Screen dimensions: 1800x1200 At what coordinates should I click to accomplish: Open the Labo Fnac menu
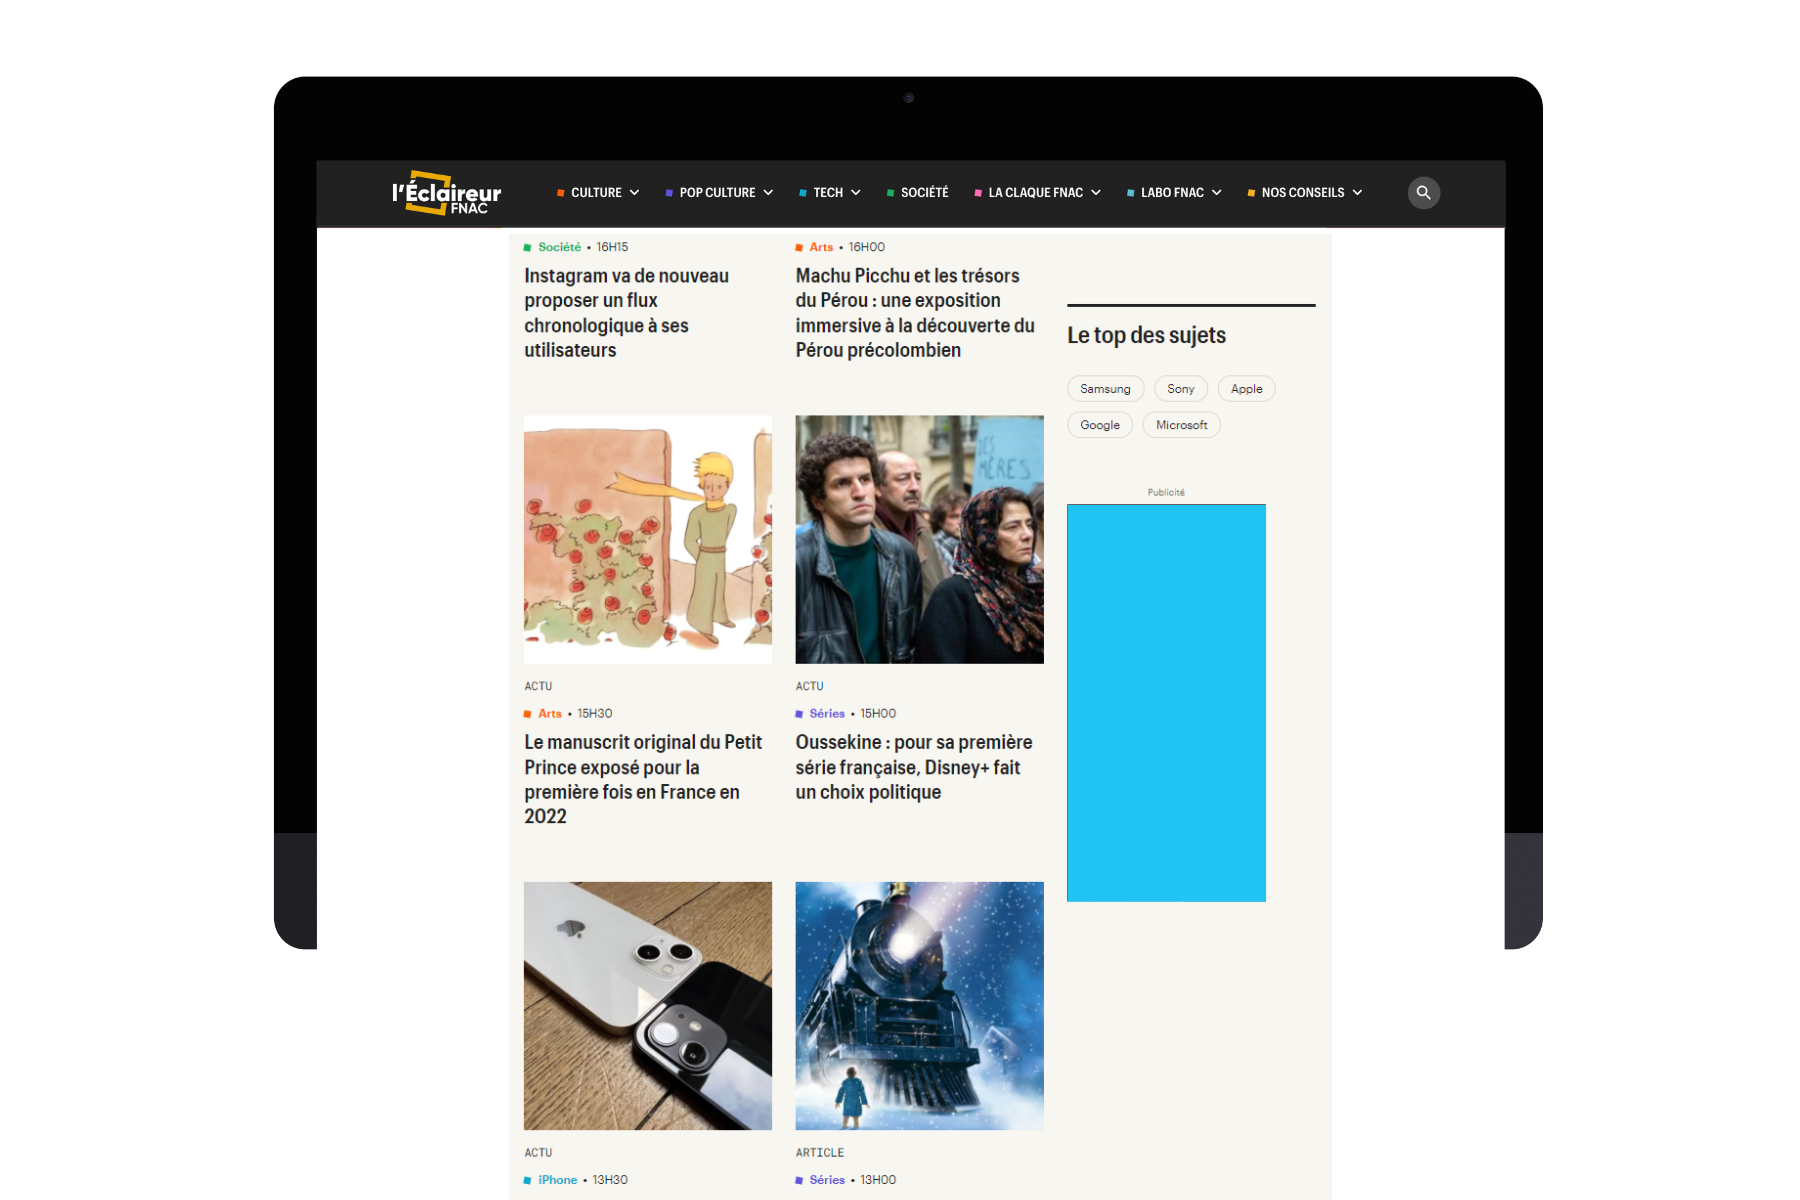tap(1173, 193)
